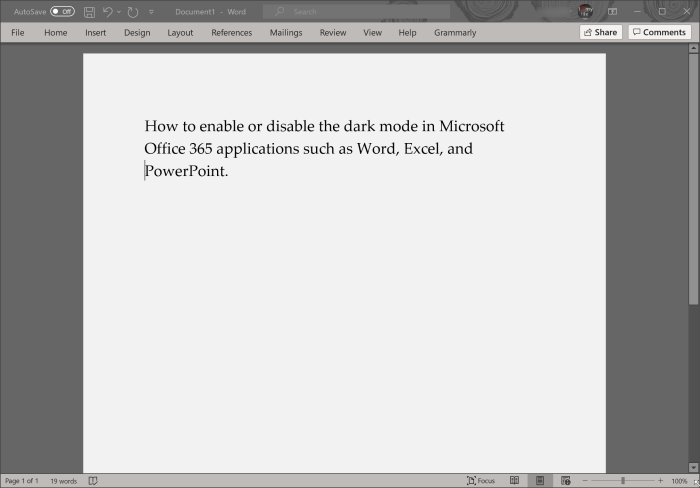Switch to the Home tab
Image resolution: width=700 pixels, height=488 pixels.
[x=55, y=33]
